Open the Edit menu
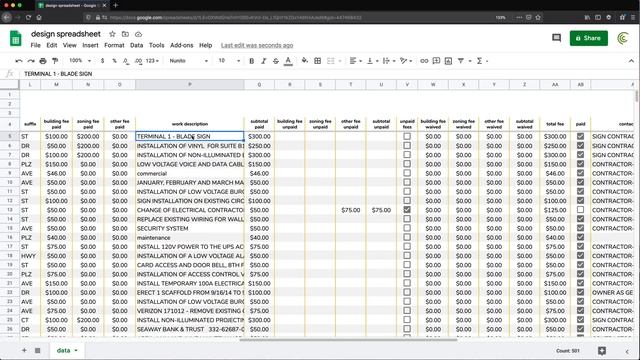640x360 pixels. tap(51, 45)
